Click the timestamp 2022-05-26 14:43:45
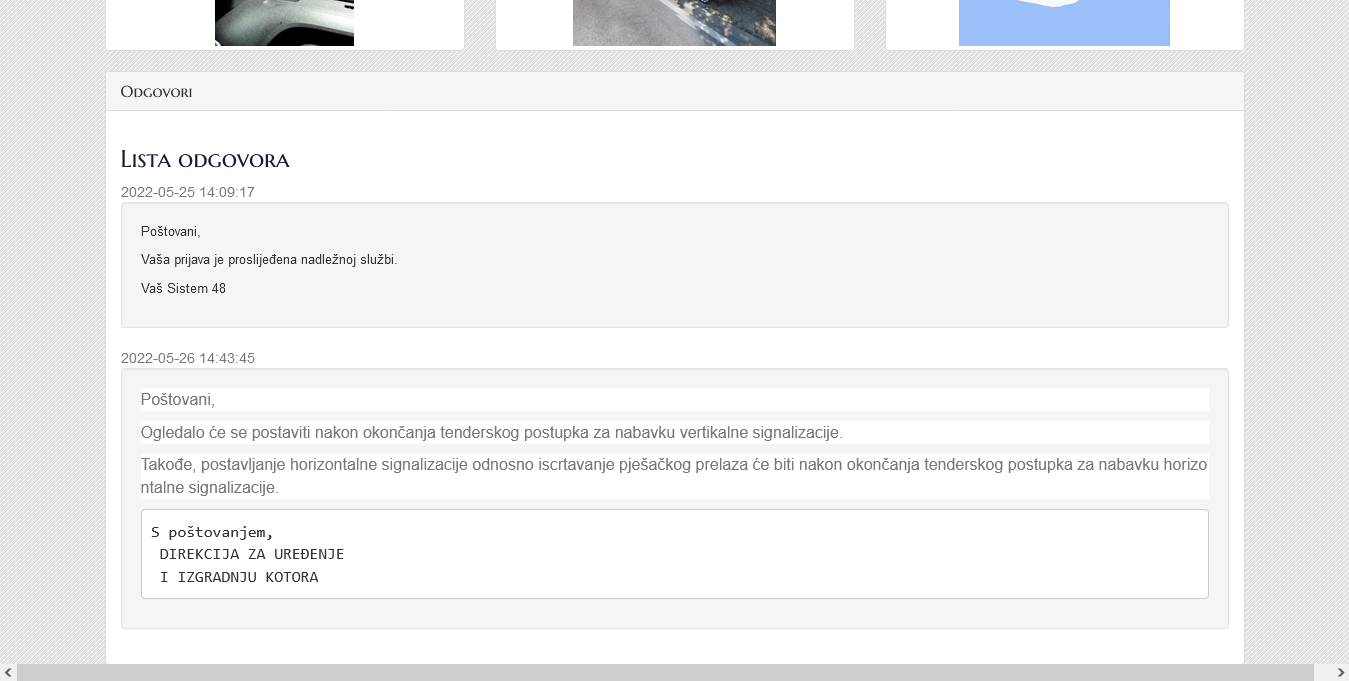 (x=188, y=358)
